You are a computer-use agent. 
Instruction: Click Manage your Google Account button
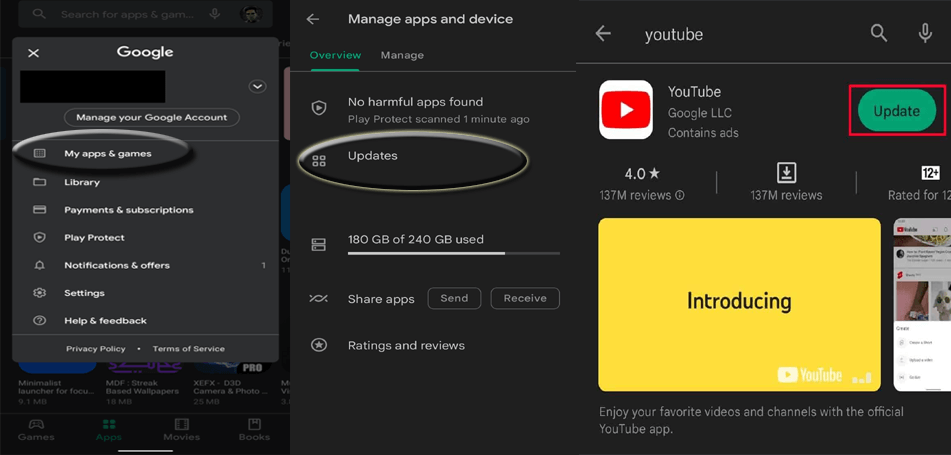coord(151,117)
